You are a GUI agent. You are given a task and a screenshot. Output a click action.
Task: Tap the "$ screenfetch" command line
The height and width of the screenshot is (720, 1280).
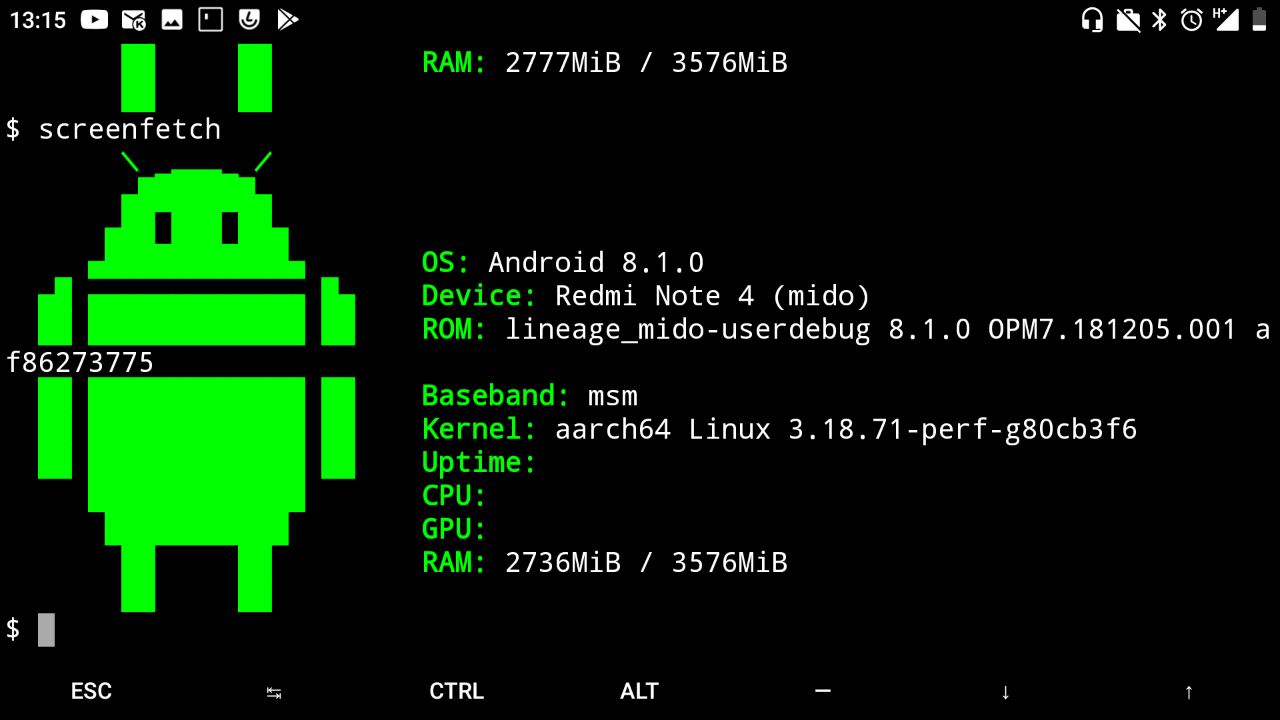pyautogui.click(x=113, y=129)
